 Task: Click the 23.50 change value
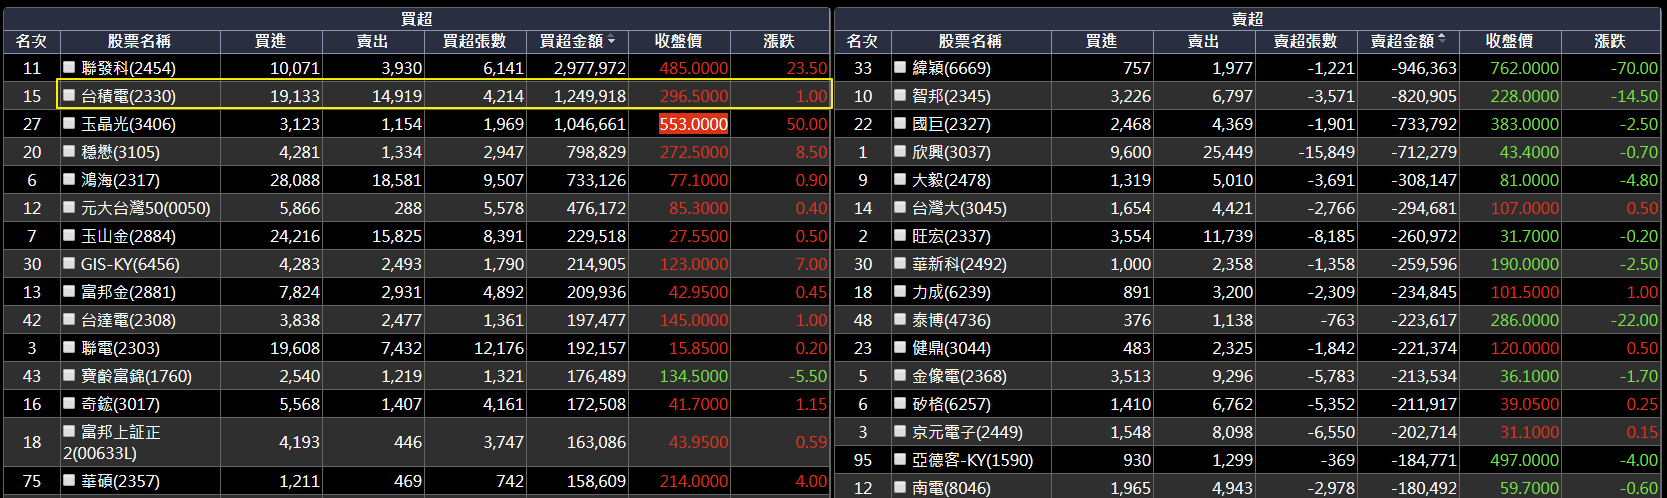(806, 68)
